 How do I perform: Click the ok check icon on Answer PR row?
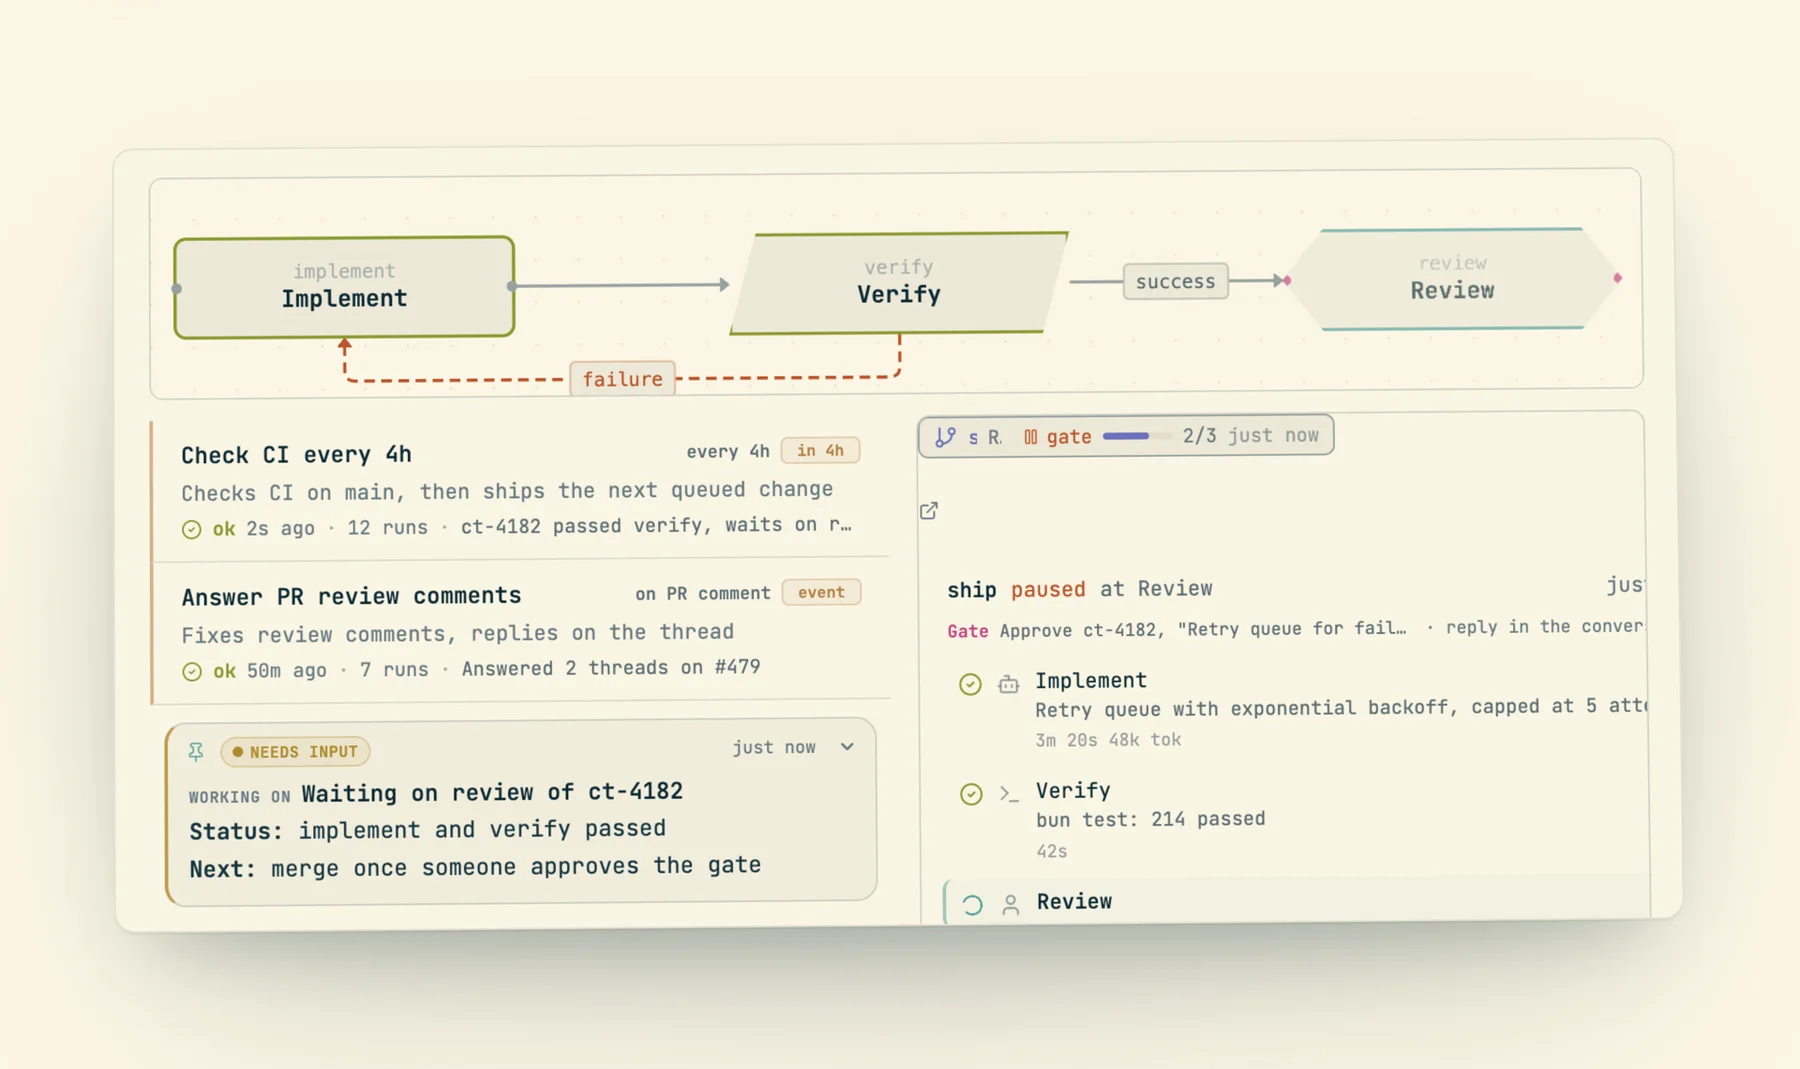point(192,671)
